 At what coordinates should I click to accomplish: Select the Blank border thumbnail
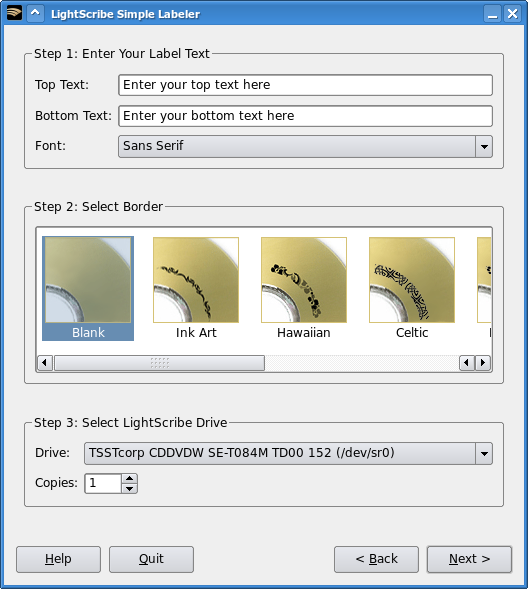(x=88, y=288)
